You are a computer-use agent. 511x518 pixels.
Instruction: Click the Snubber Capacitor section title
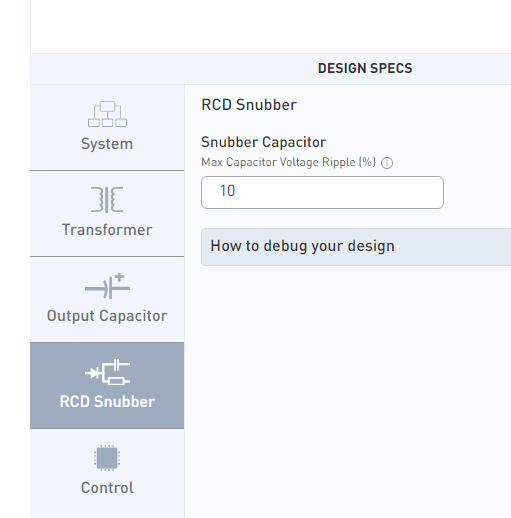(x=264, y=142)
